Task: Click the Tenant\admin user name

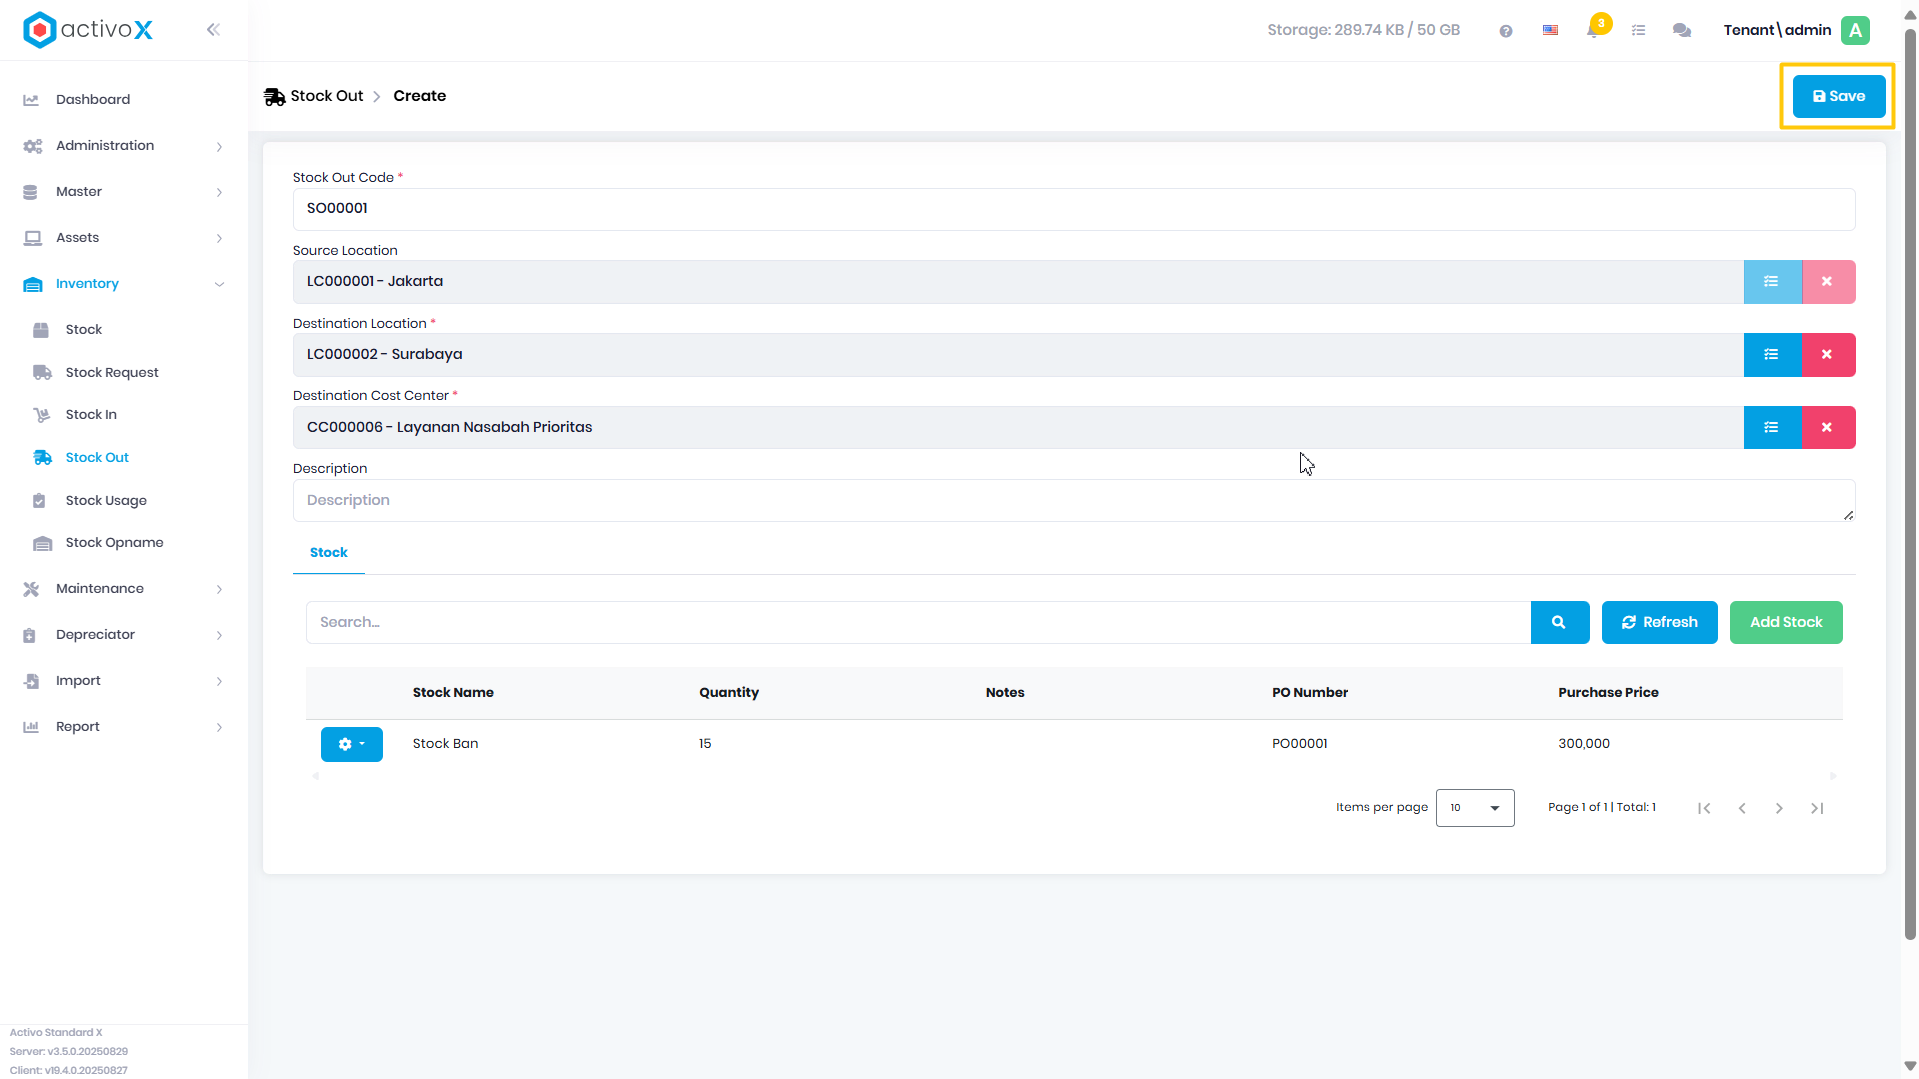Action: point(1777,30)
